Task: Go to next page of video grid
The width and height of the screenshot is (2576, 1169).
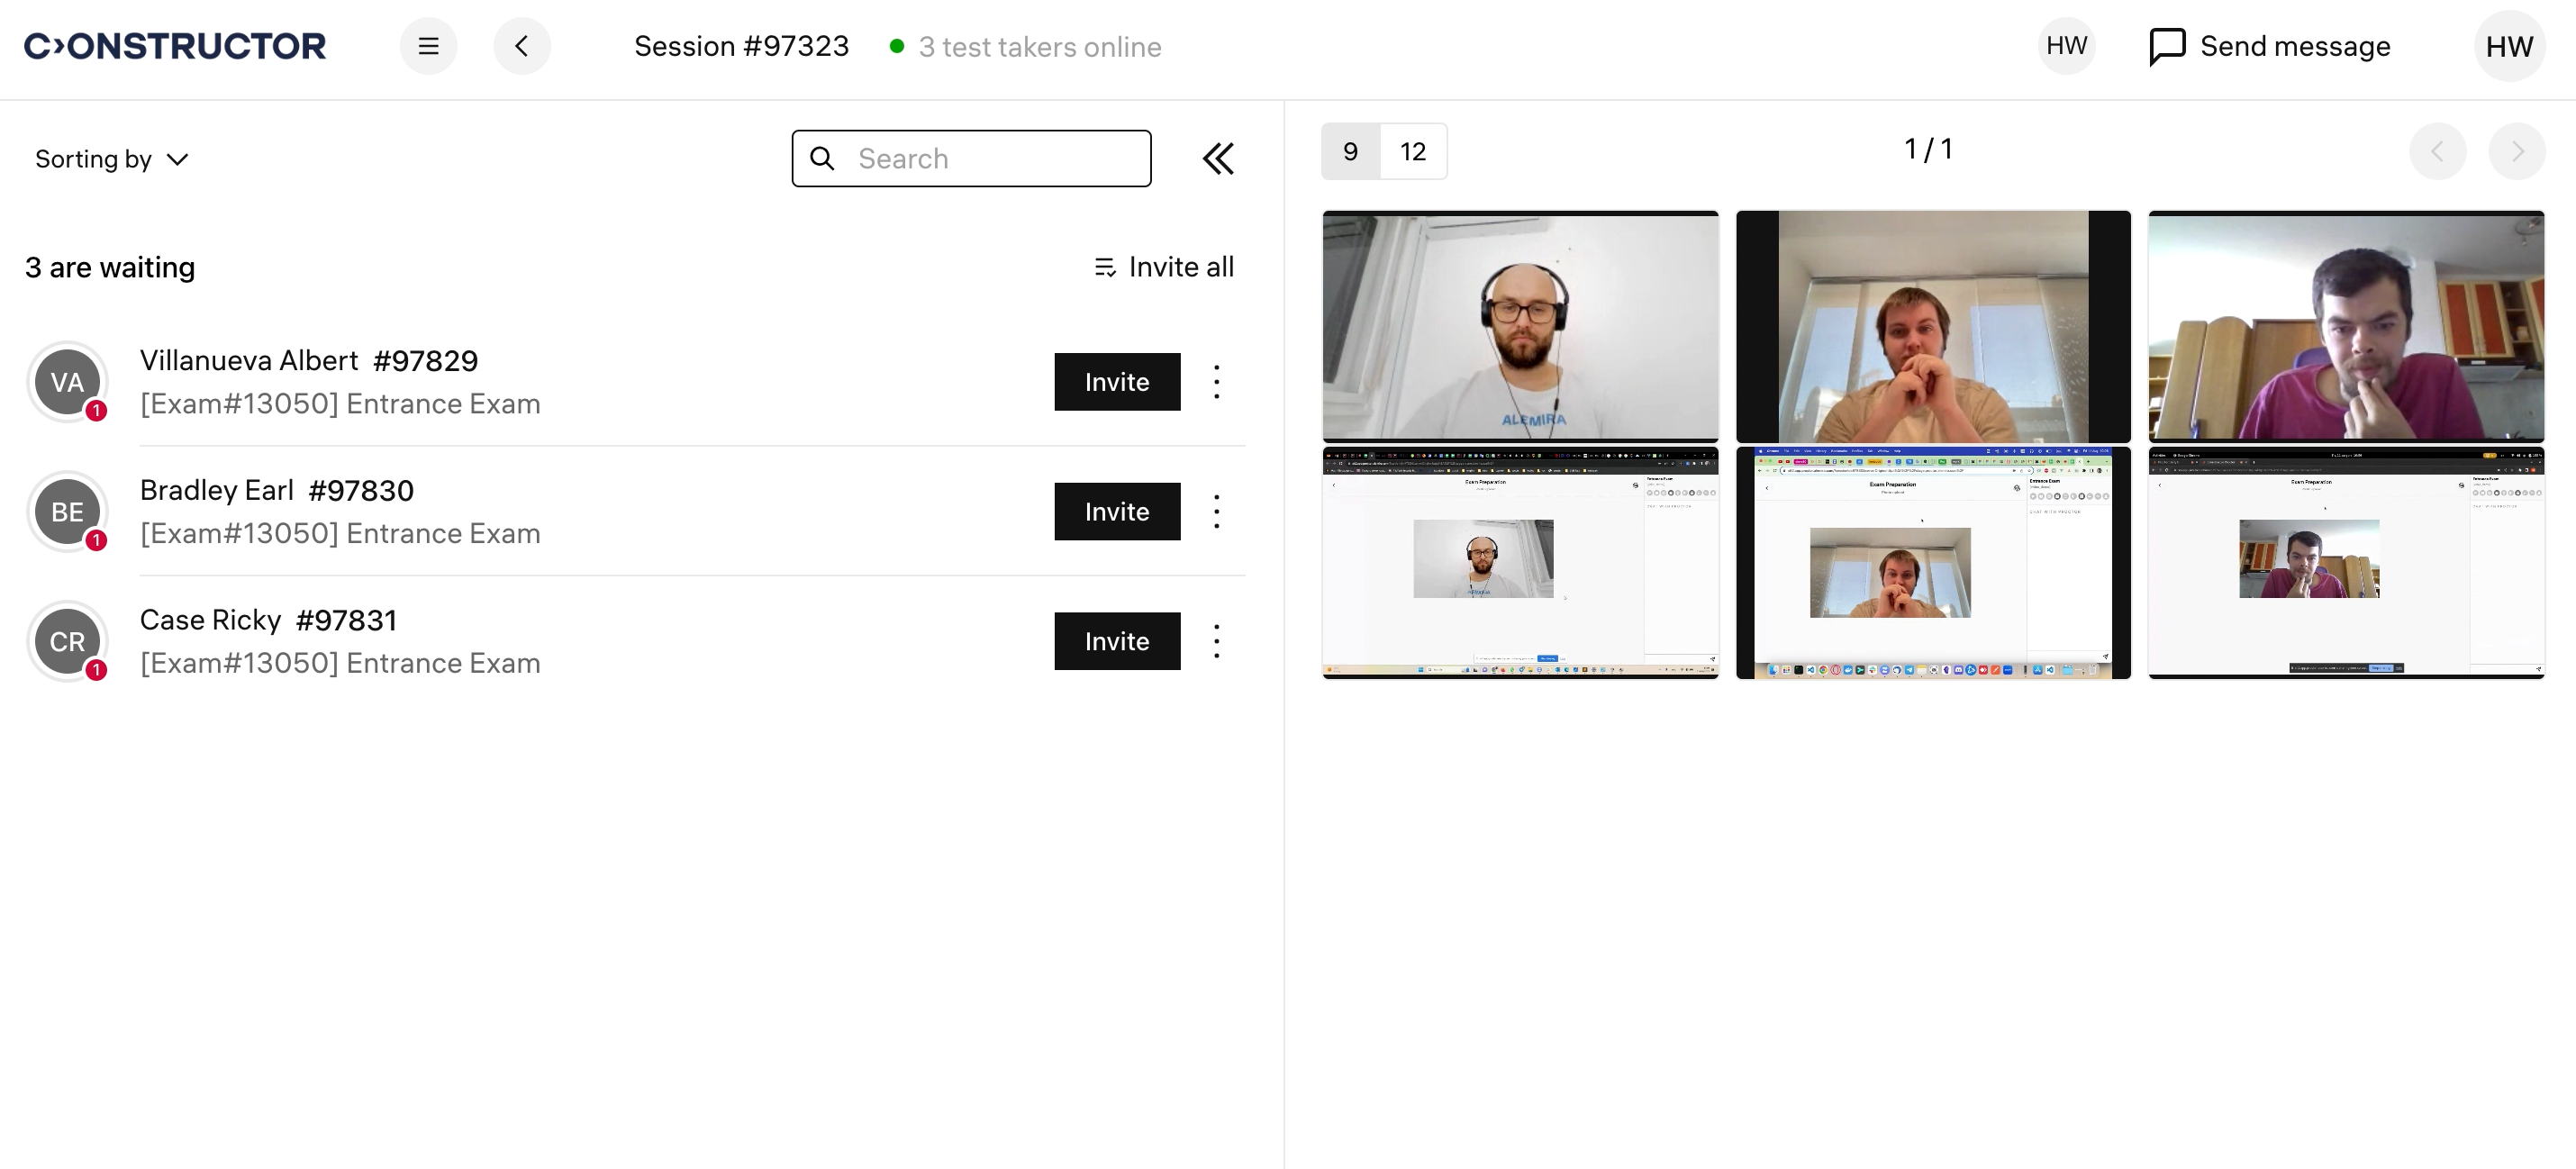Action: (2516, 151)
